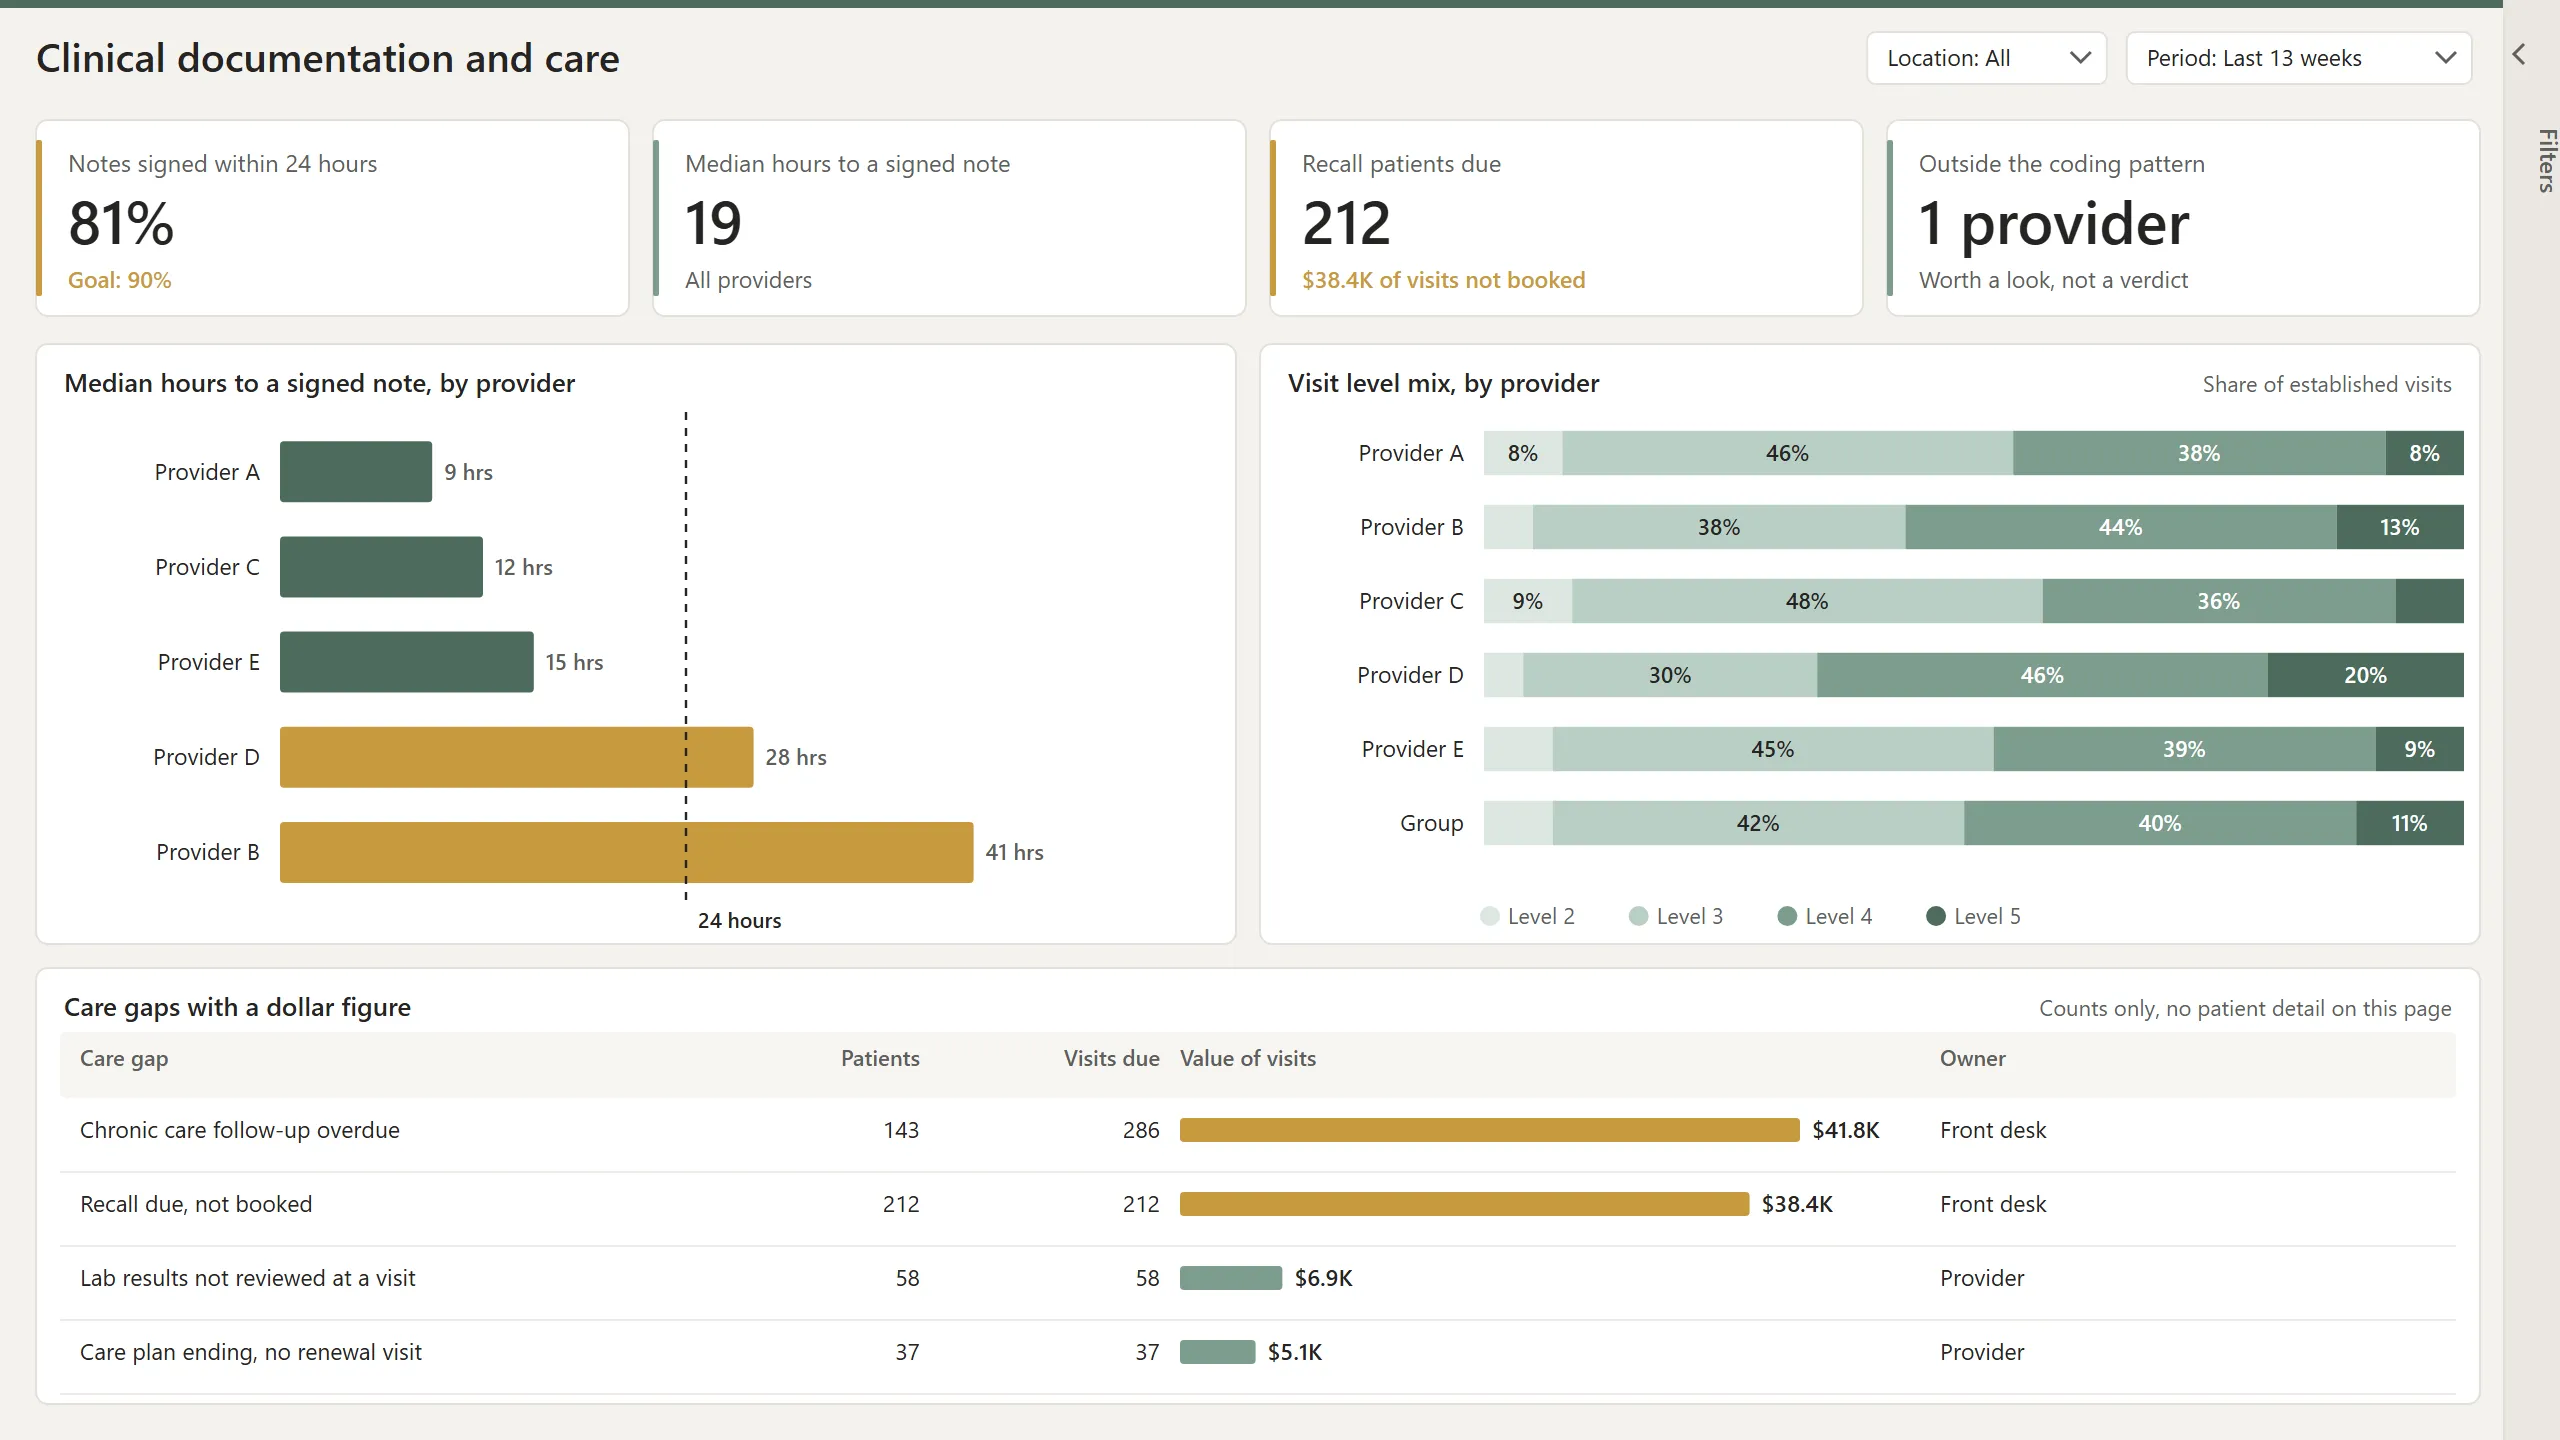The image size is (2560, 1440).
Task: Select the Level 4 legend entry
Action: click(1824, 916)
